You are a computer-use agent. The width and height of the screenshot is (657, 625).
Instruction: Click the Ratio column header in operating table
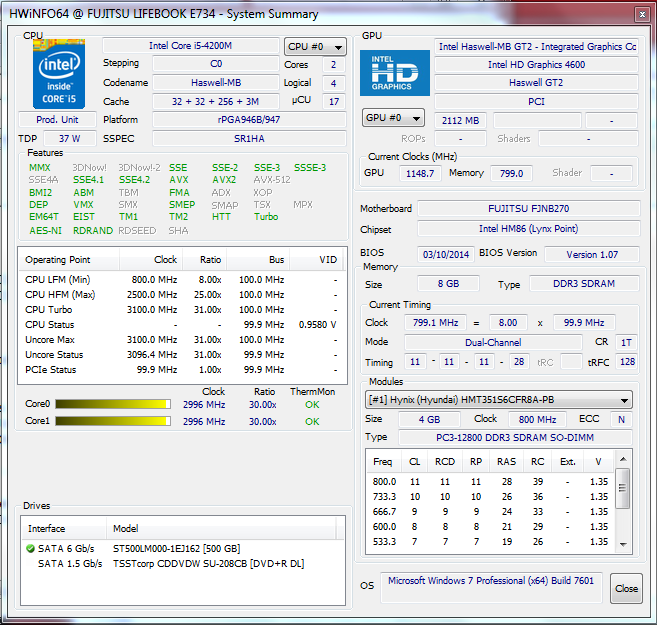(205, 260)
